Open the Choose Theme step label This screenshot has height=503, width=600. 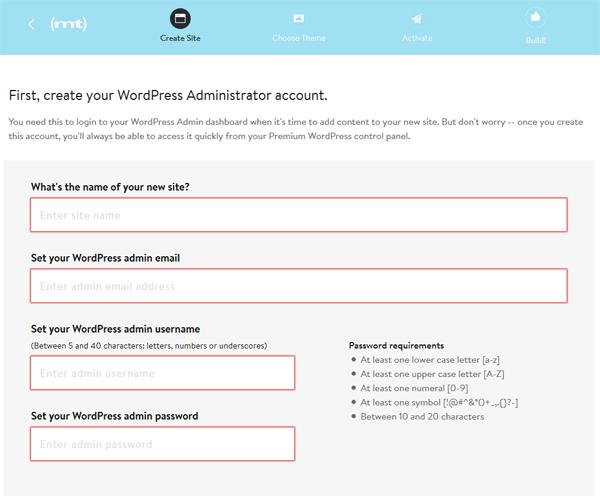coord(299,38)
